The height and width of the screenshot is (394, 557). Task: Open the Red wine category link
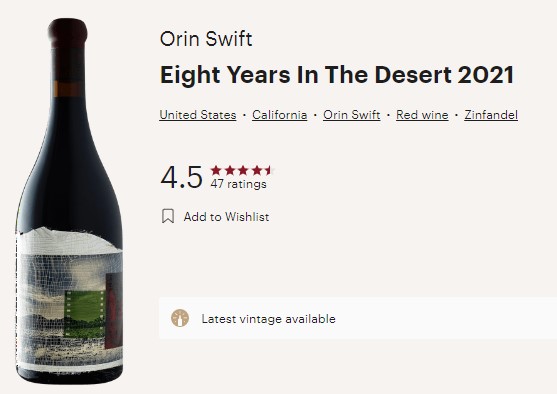pos(422,115)
